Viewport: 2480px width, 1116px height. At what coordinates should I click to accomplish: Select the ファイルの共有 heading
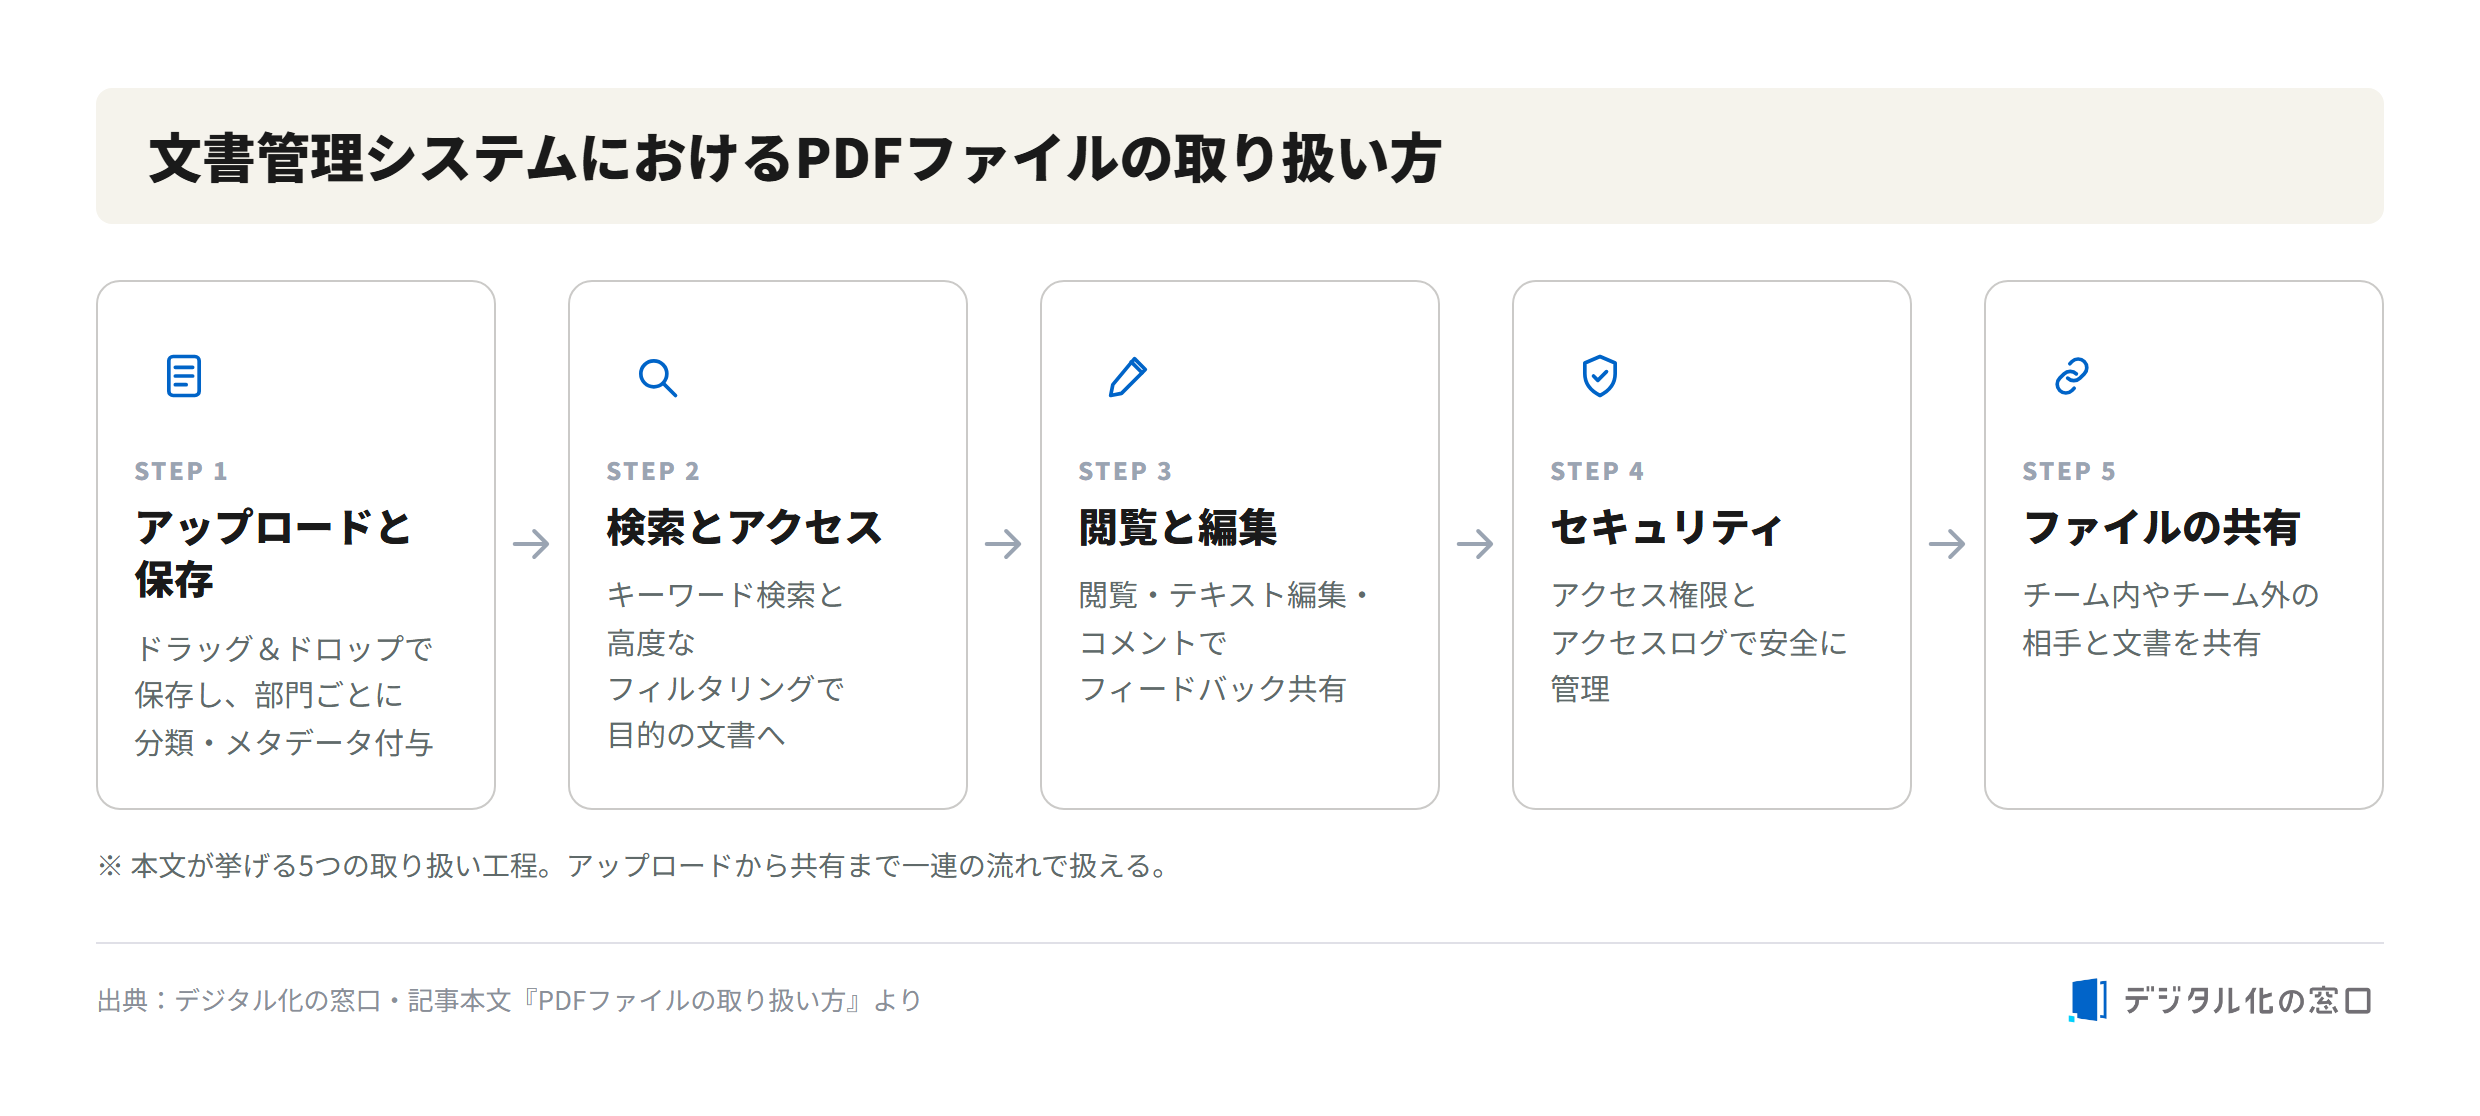[2161, 528]
